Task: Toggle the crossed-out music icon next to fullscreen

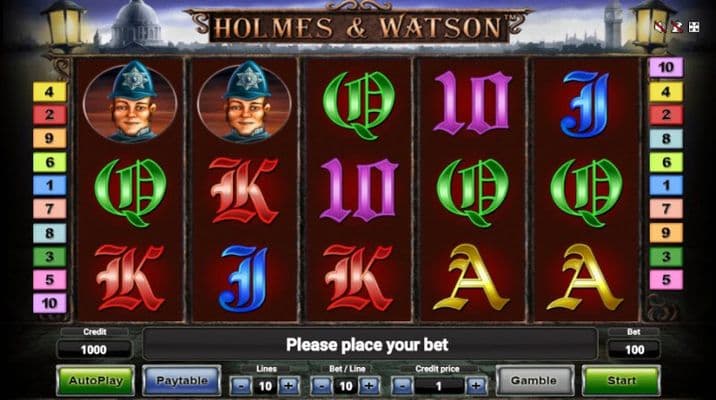Action: 677,26
